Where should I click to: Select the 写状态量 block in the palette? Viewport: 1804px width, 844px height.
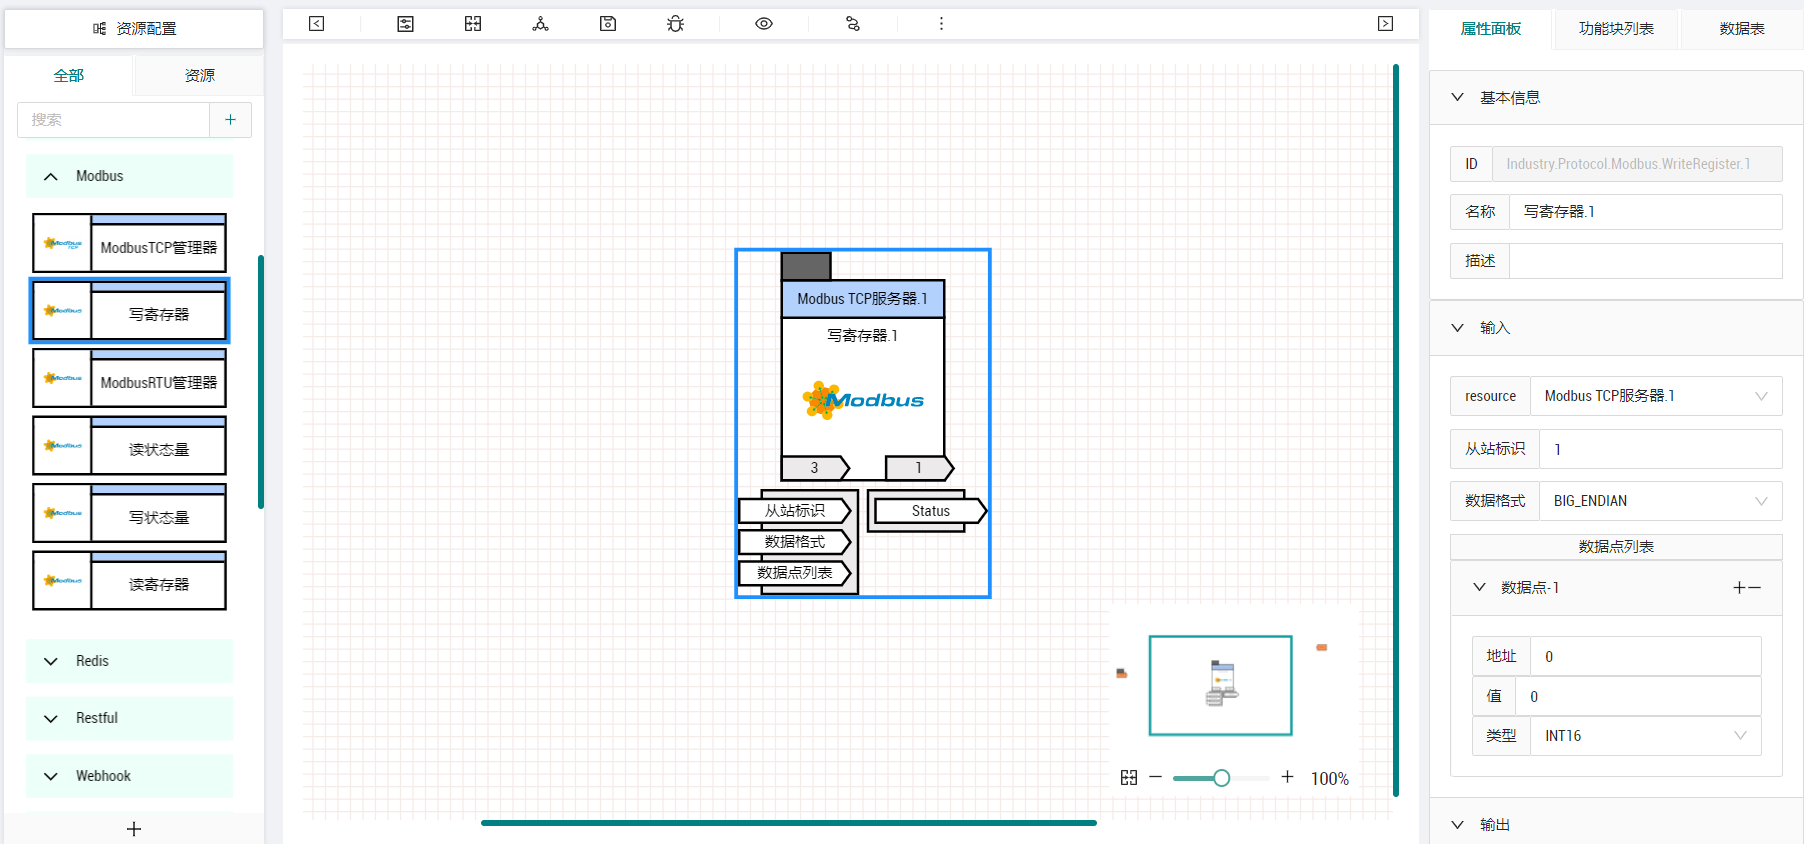pos(129,513)
